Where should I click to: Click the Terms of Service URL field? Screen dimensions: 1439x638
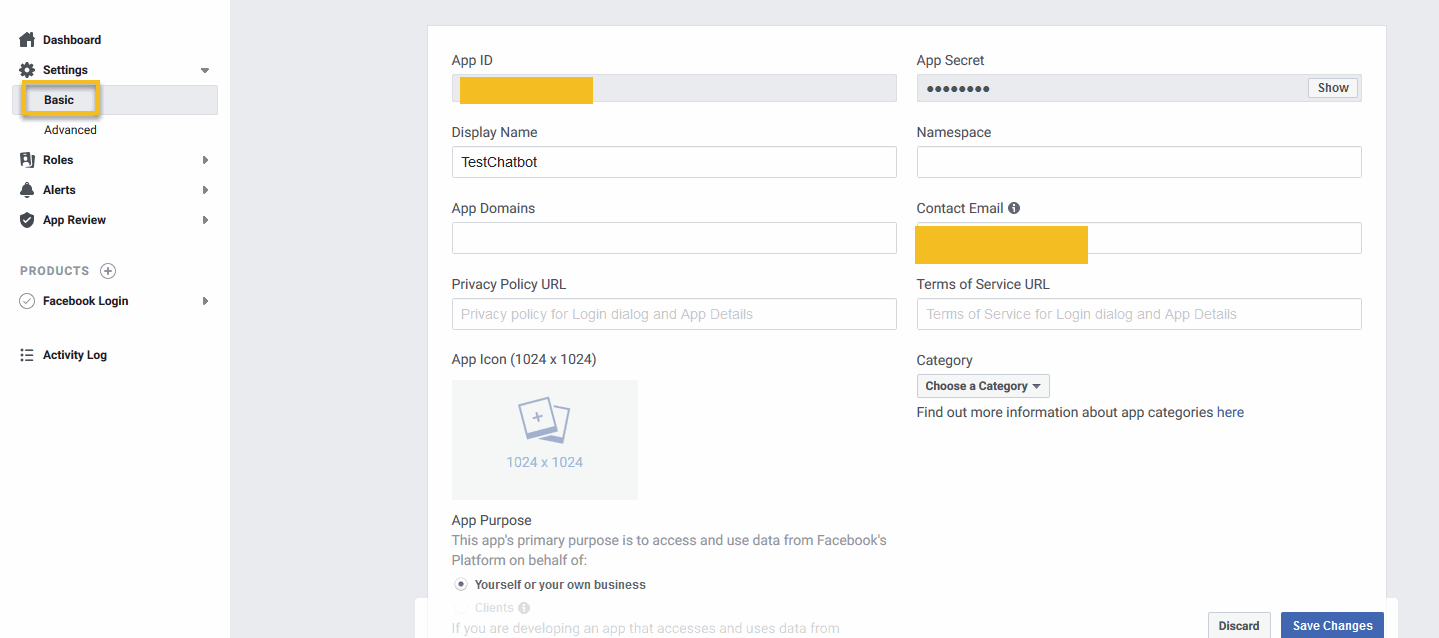pos(1139,314)
